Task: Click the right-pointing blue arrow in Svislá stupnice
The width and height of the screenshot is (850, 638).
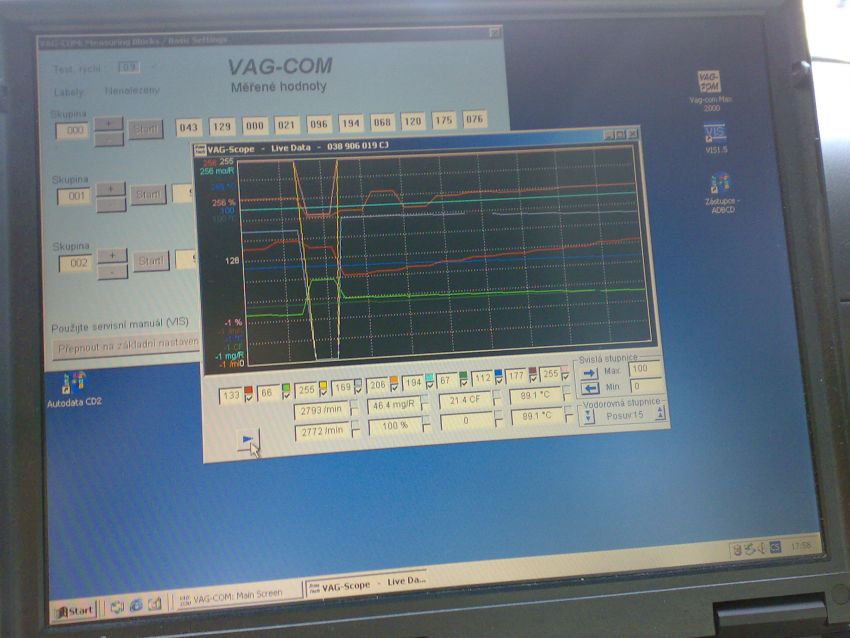Action: pos(590,373)
